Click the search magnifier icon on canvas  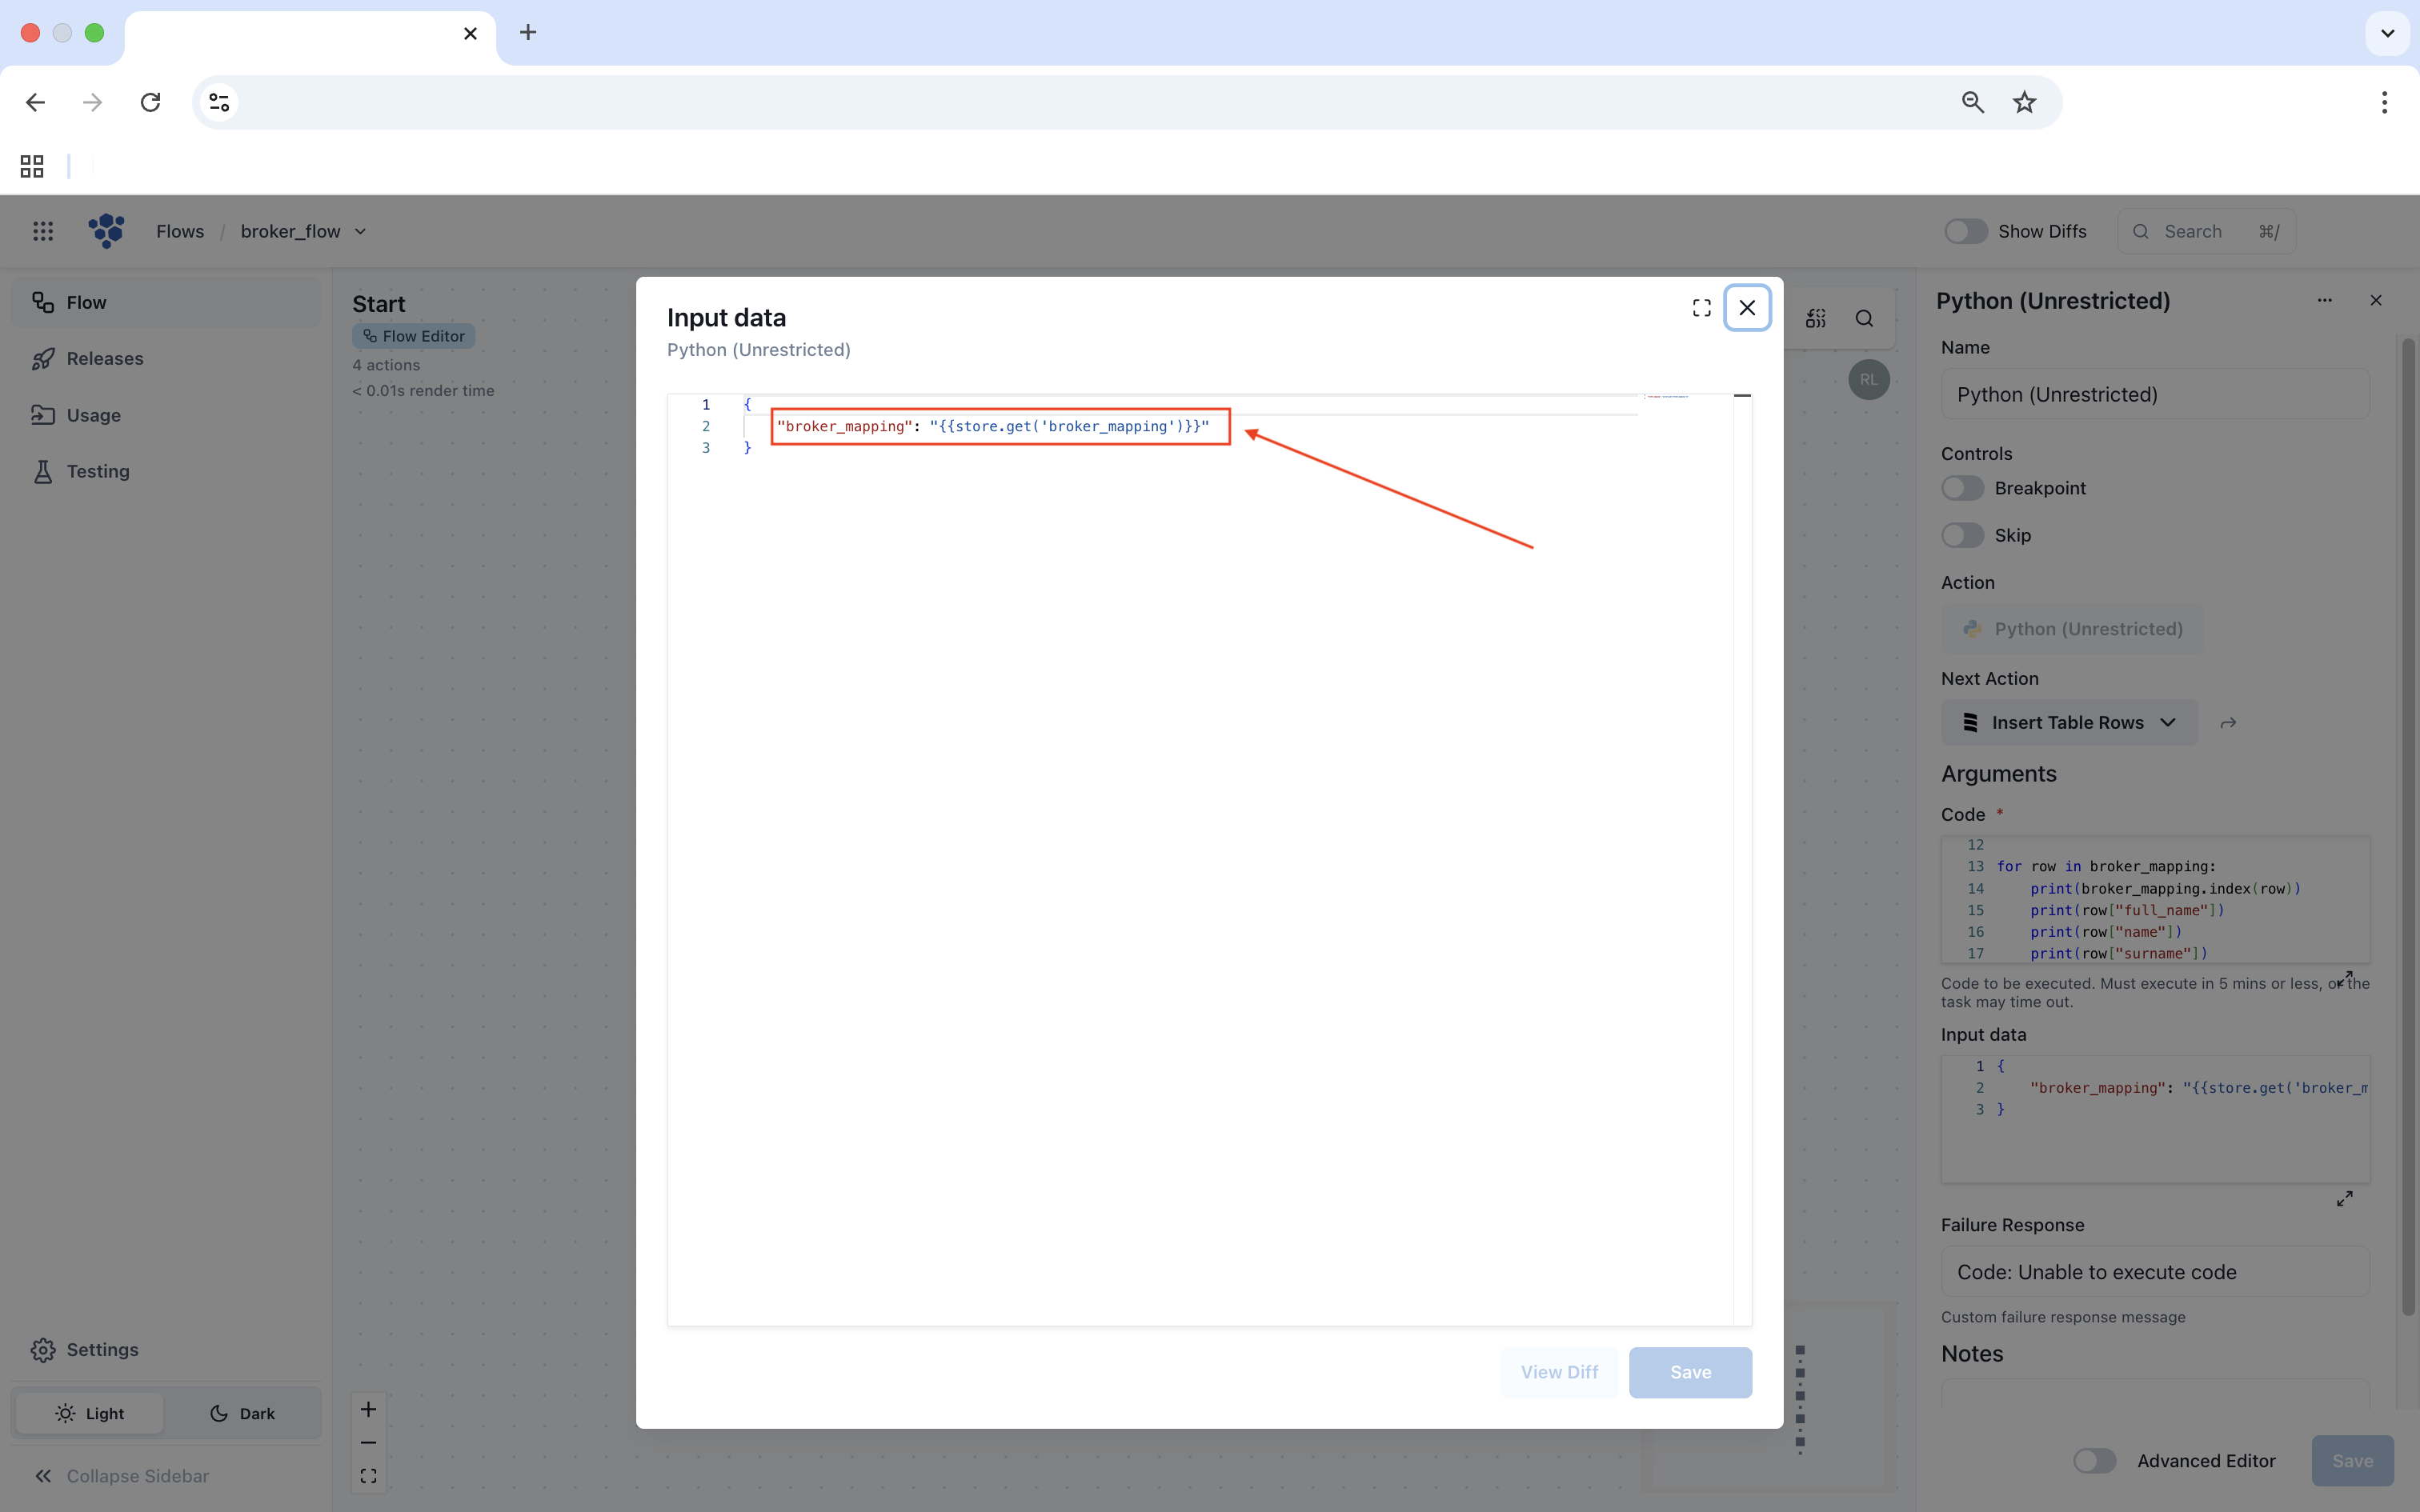tap(1864, 318)
